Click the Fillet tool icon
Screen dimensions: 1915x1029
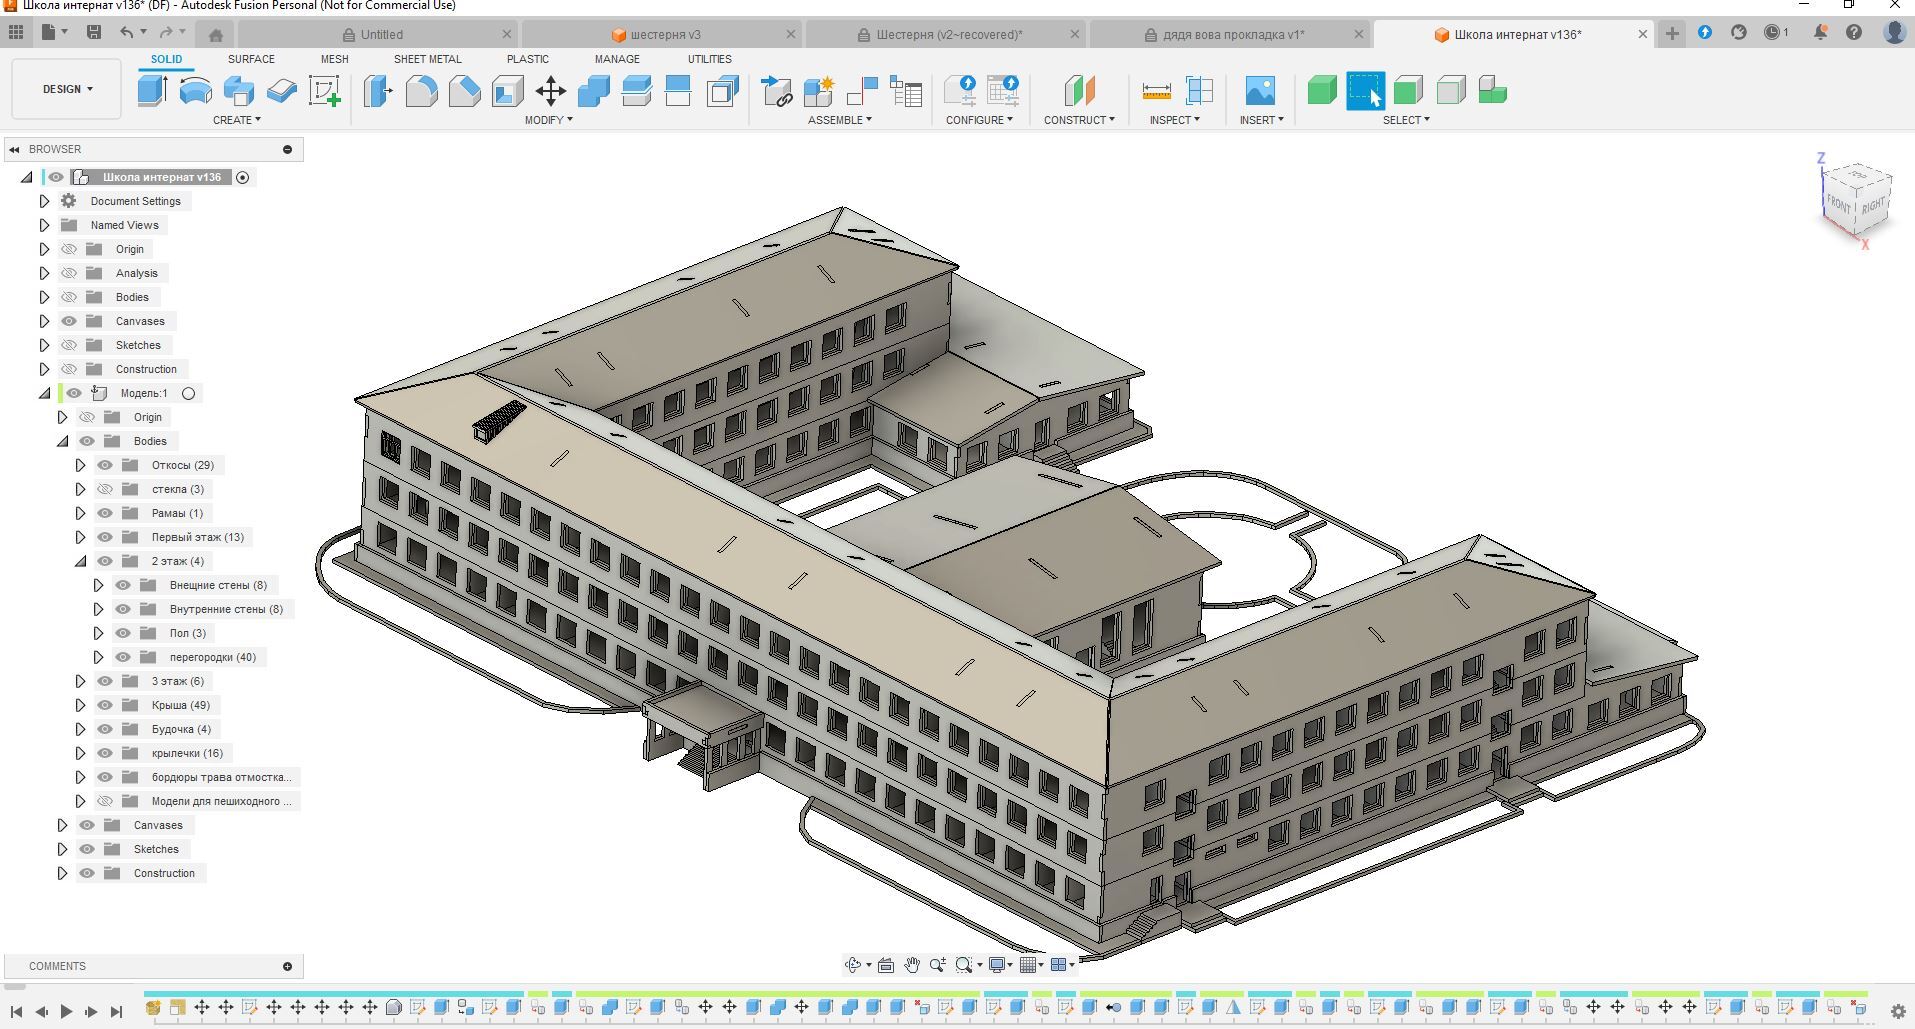tap(421, 91)
